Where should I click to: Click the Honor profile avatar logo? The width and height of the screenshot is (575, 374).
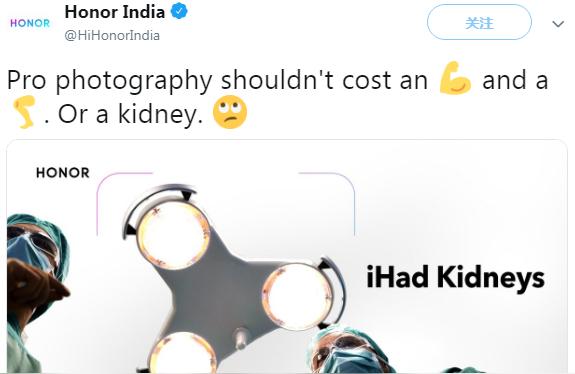pyautogui.click(x=30, y=23)
